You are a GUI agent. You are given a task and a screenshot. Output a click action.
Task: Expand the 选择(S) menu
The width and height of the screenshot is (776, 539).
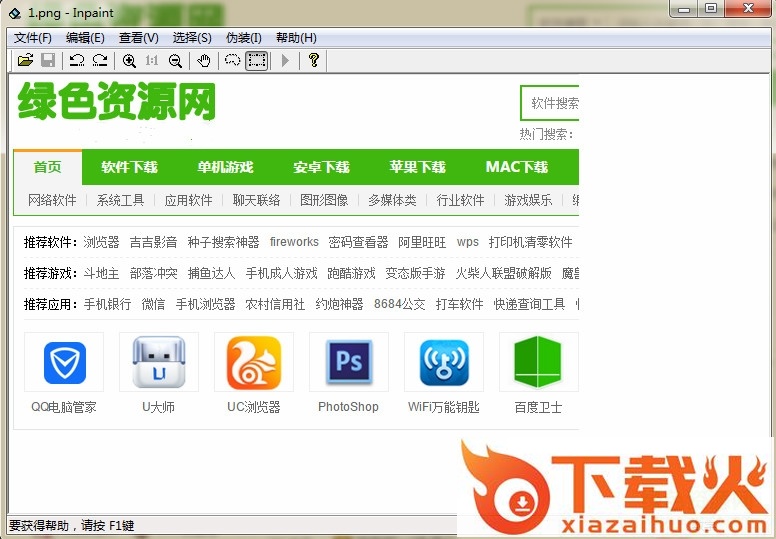pos(192,38)
